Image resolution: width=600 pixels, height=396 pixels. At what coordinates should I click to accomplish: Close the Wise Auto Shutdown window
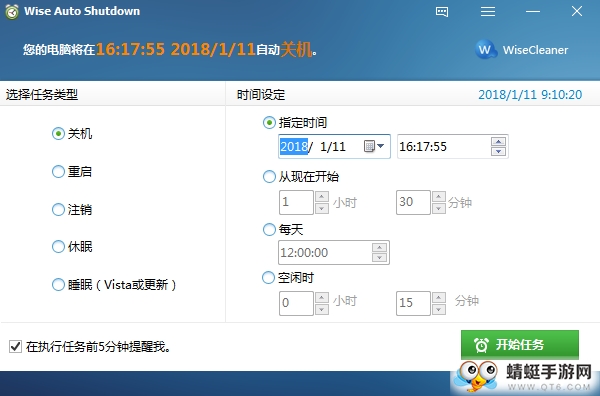point(577,11)
